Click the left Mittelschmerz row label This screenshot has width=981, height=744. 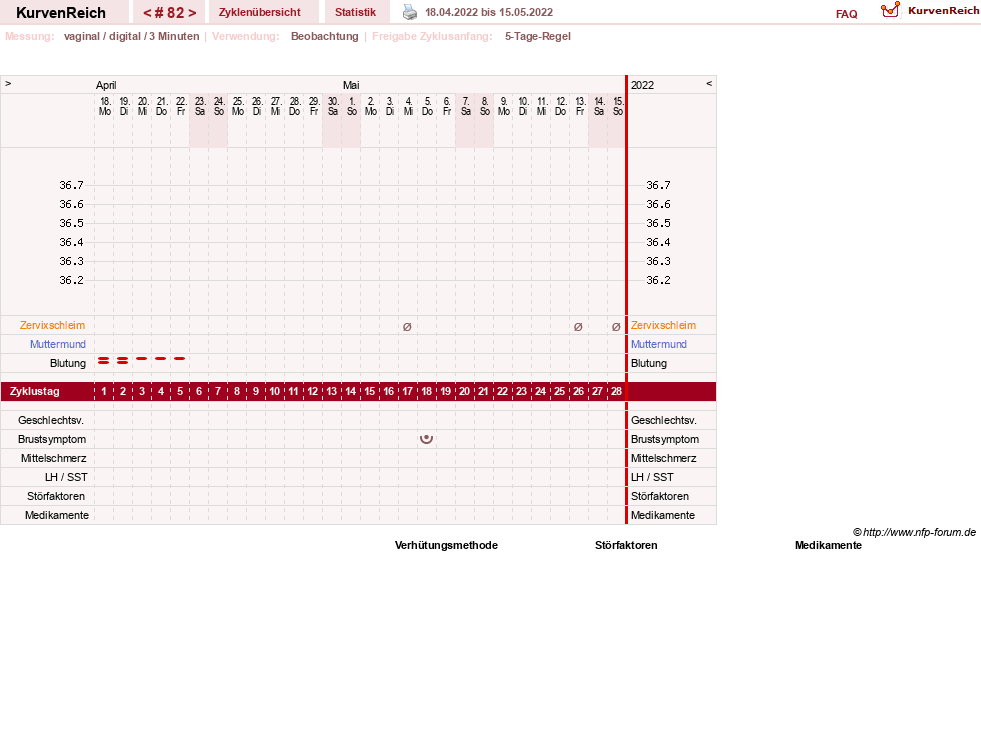[x=53, y=458]
